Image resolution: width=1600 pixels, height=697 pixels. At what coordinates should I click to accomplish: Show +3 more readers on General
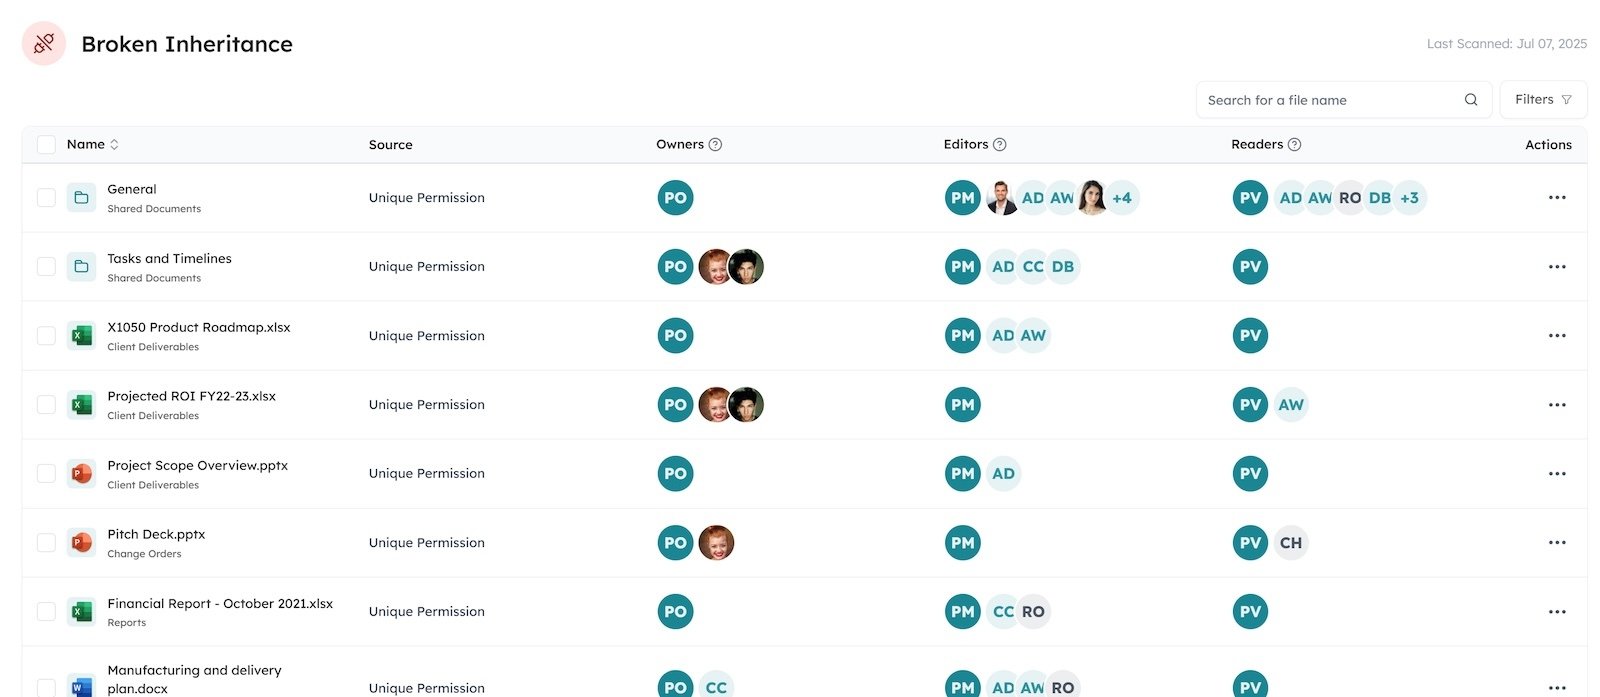pyautogui.click(x=1410, y=198)
